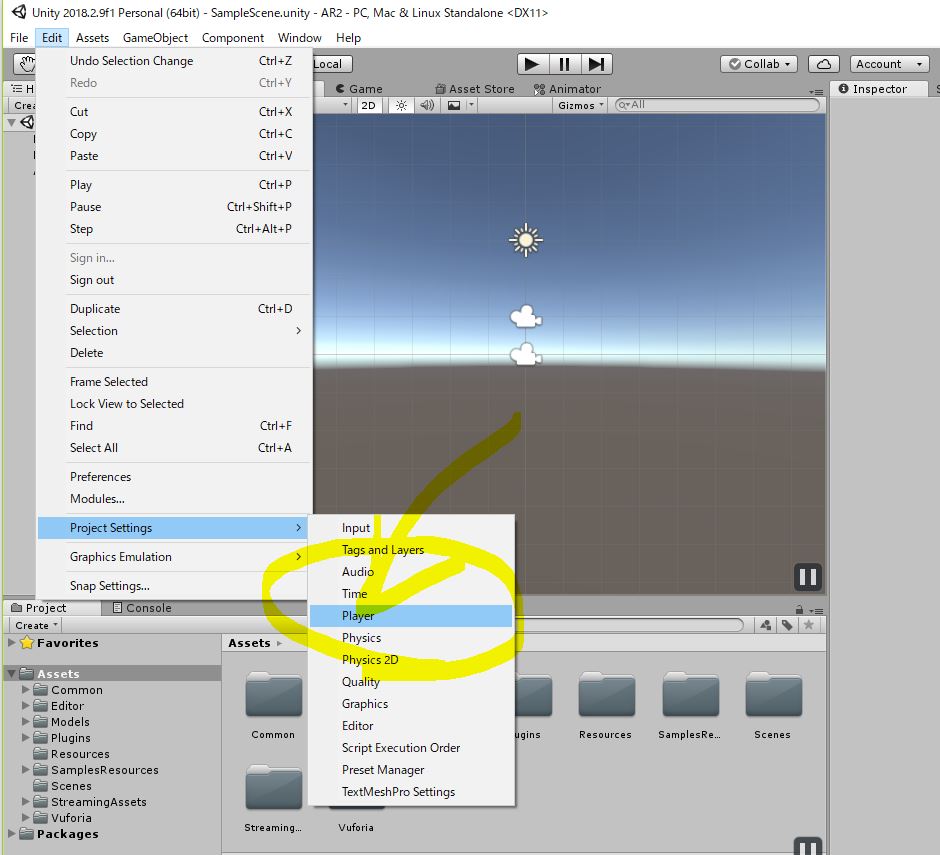940x855 pixels.
Task: Choose Physics 2D submenu item
Action: (411, 660)
